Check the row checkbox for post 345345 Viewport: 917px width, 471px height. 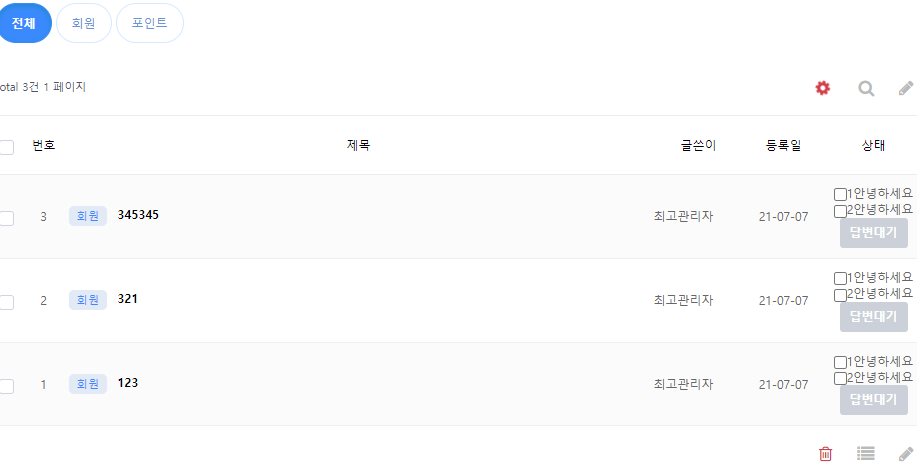pyautogui.click(x=6, y=217)
